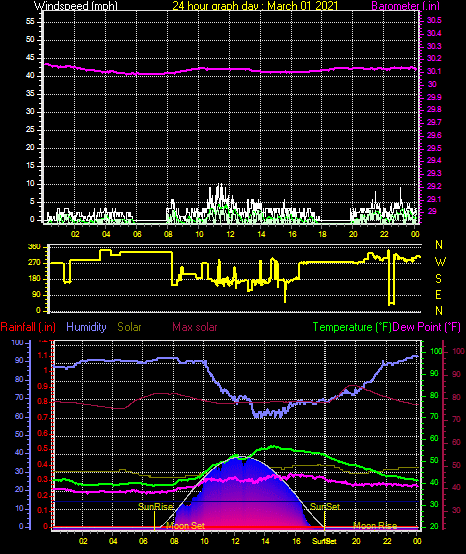
Task: Select the Humidity legend label
Action: click(86, 327)
